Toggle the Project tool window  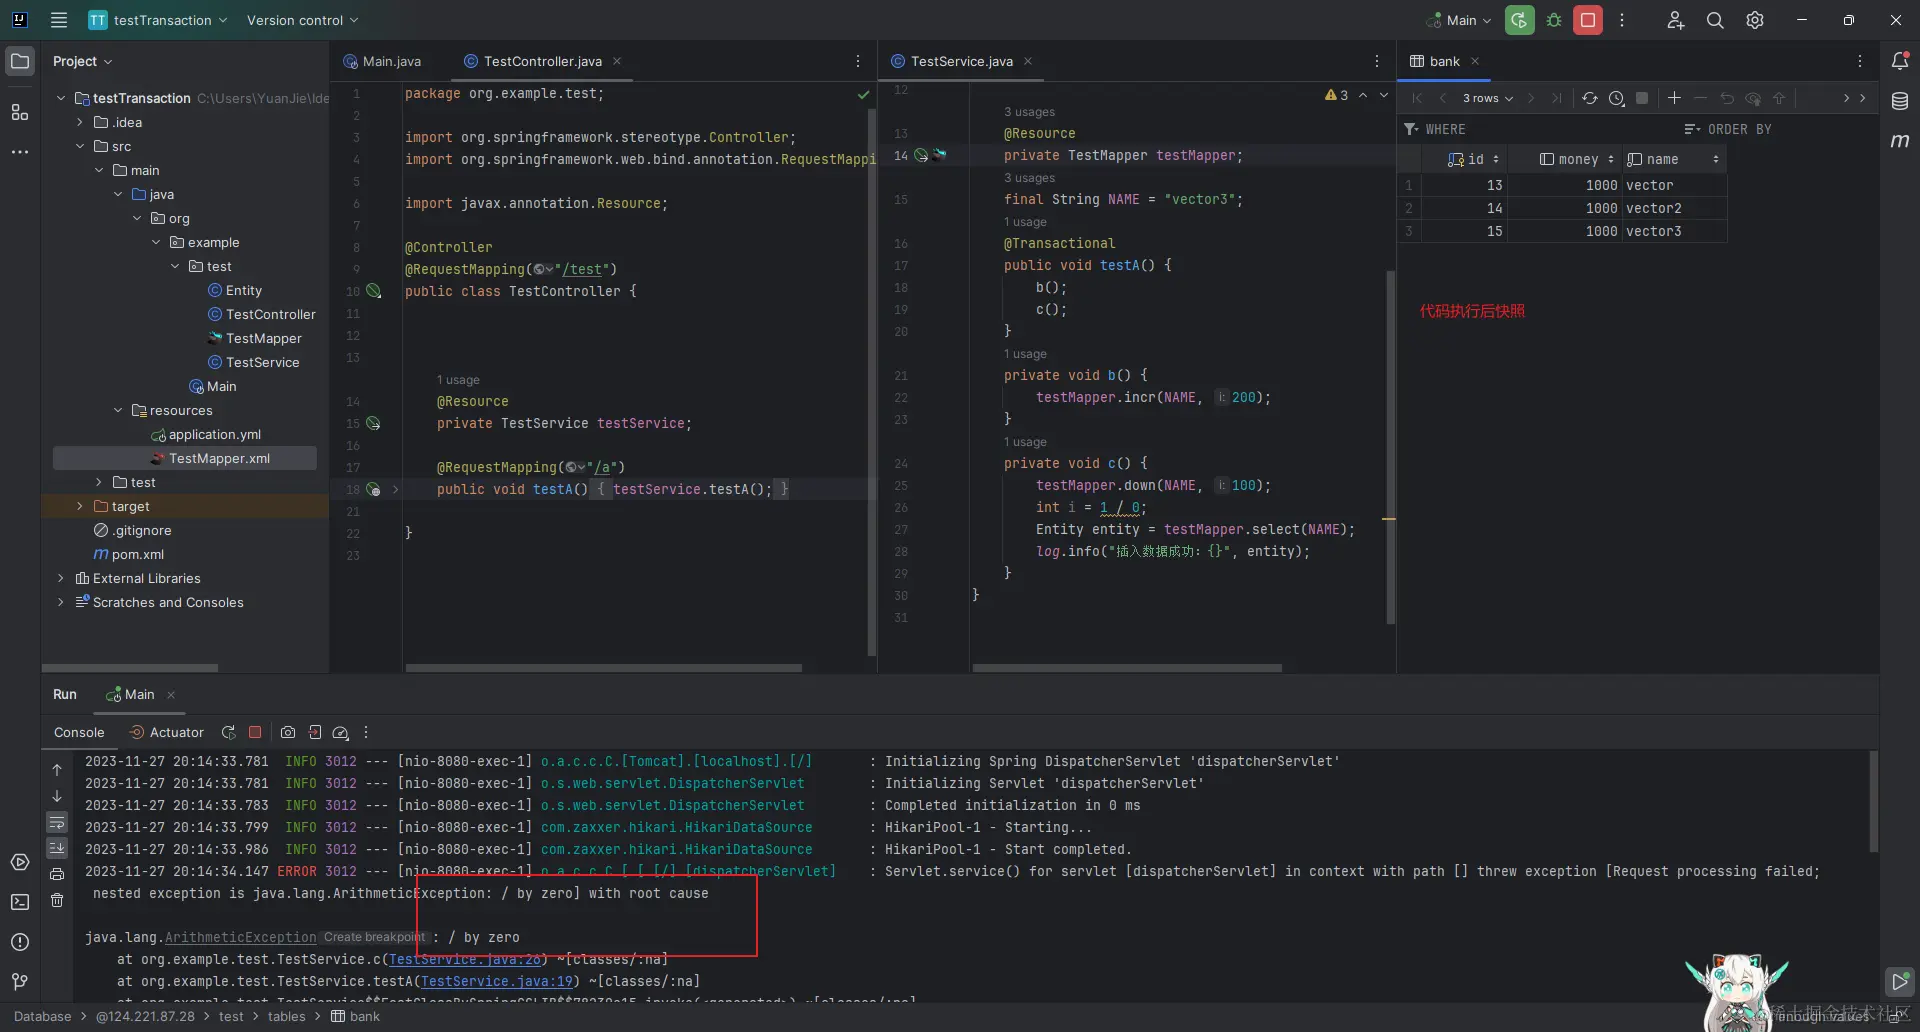[x=20, y=61]
